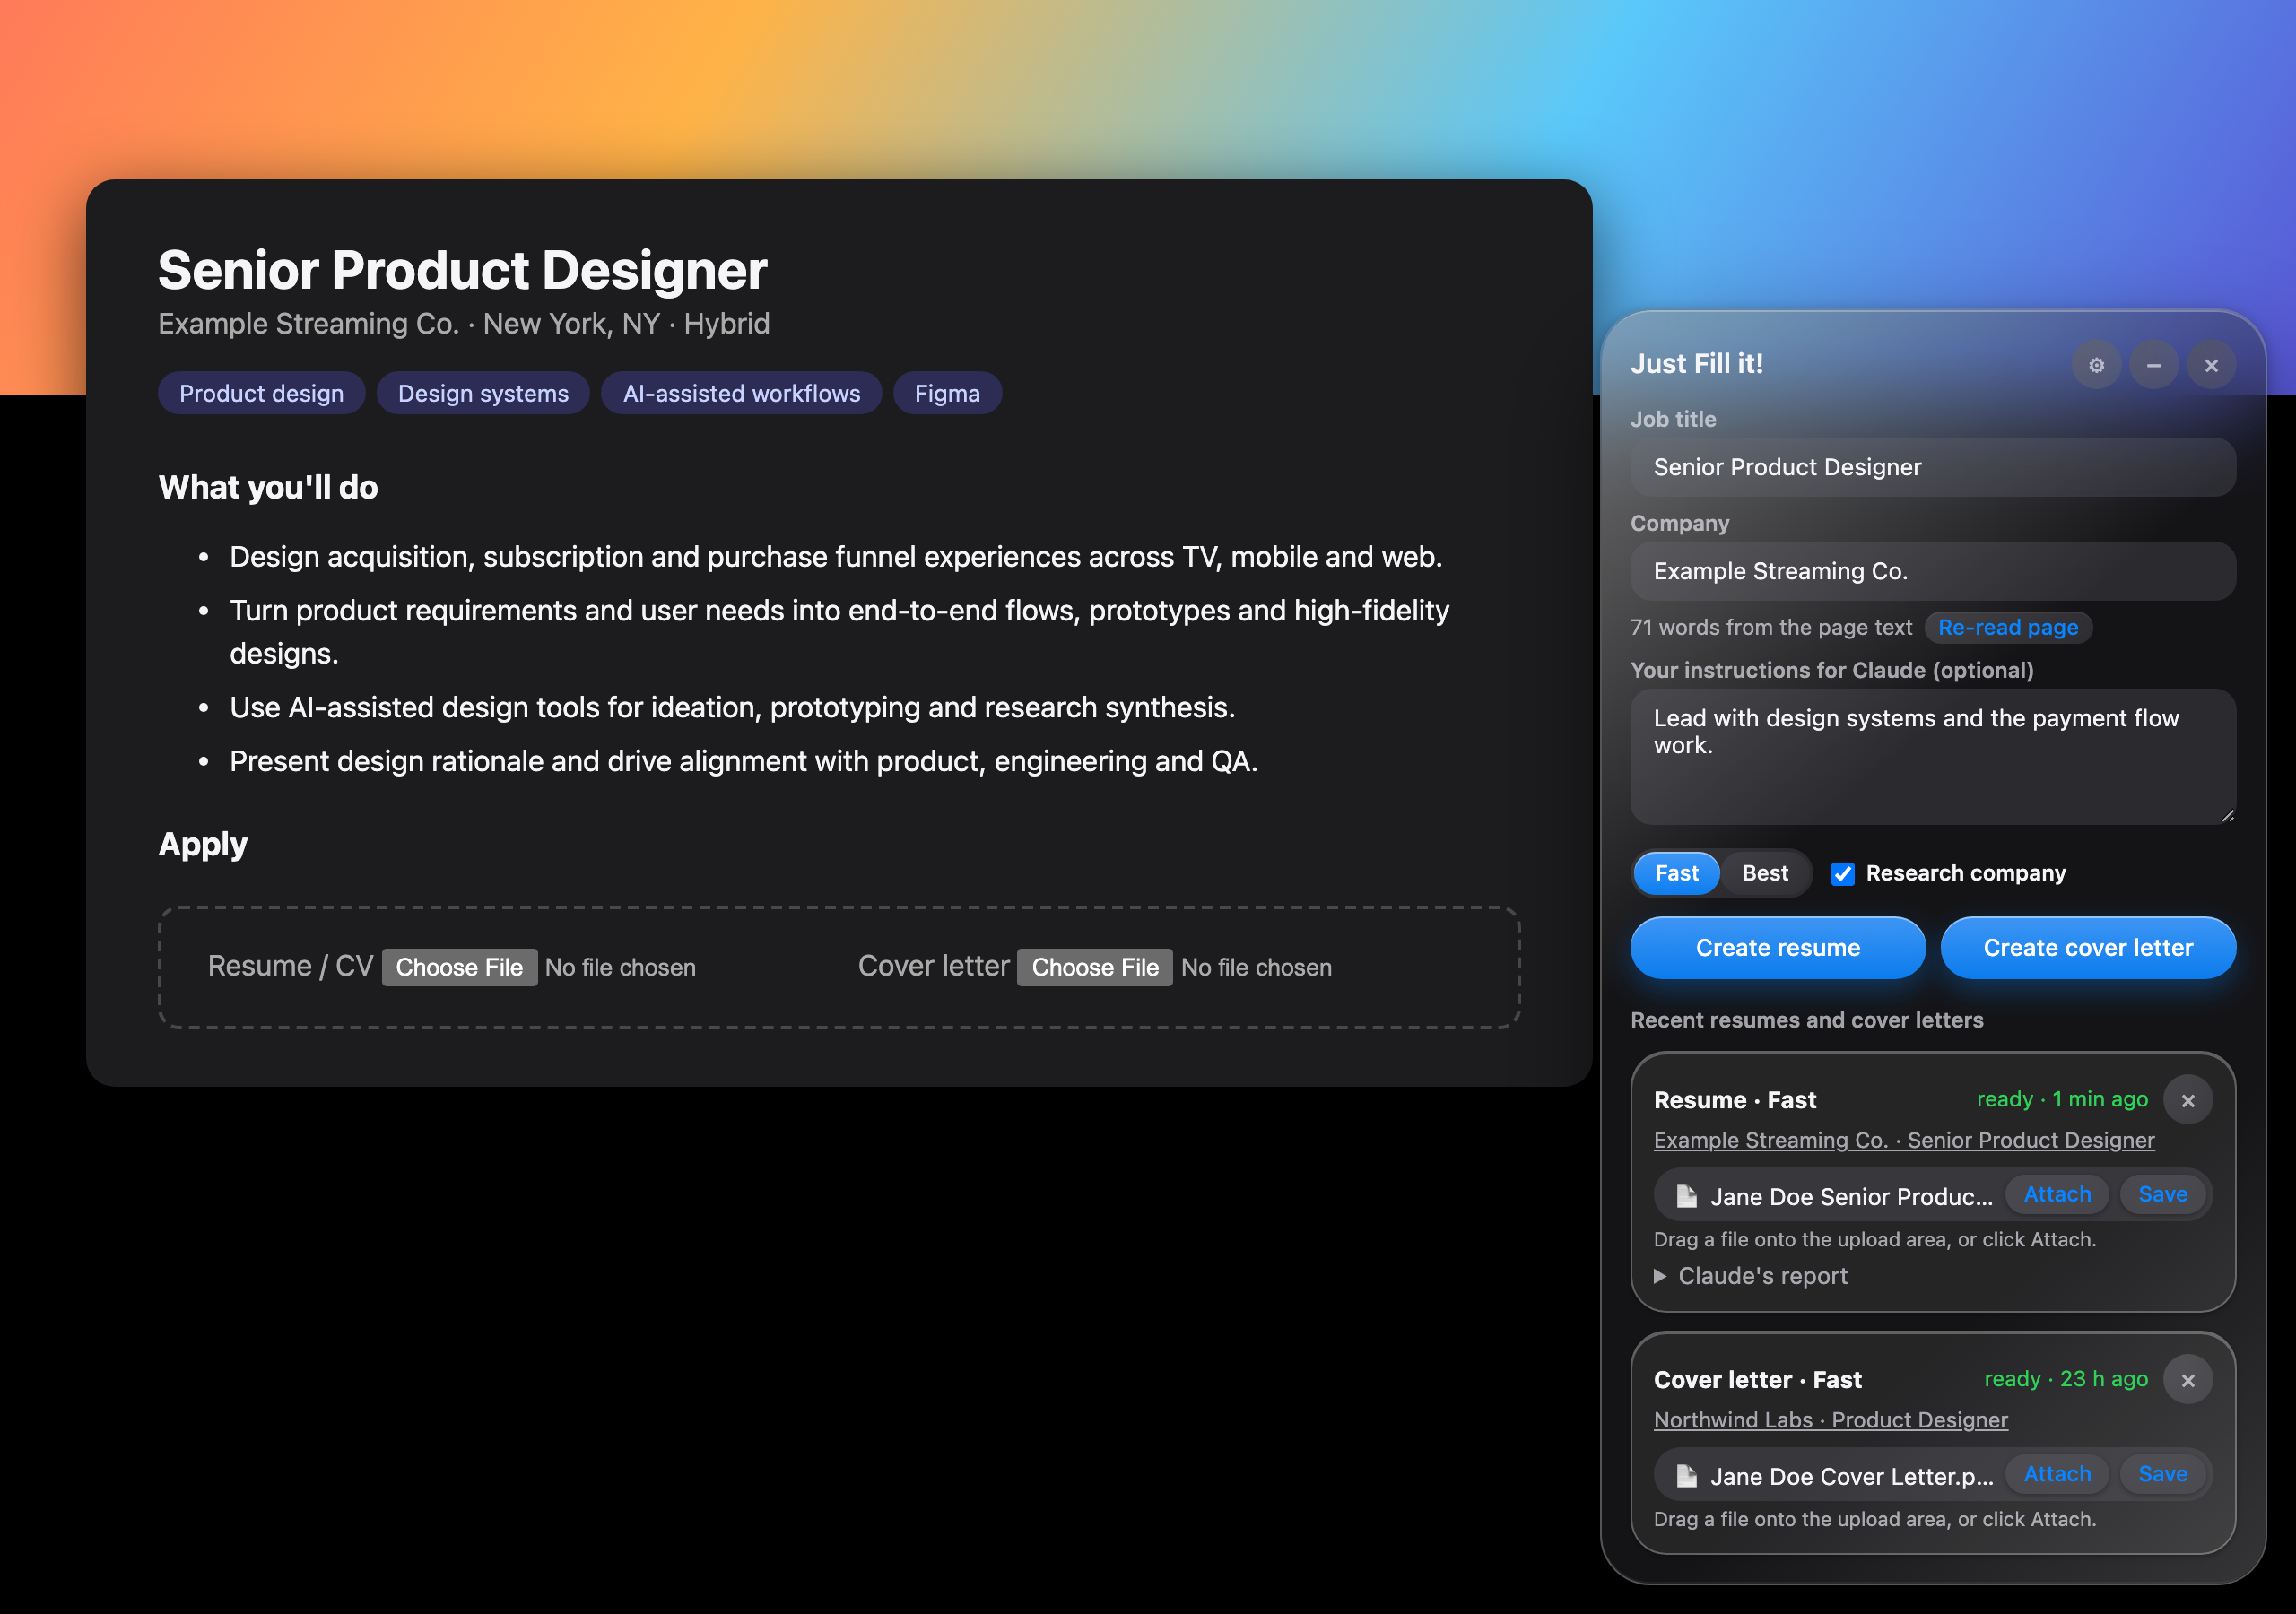Click the Jane Doe Cover Letter.p... filename
This screenshot has width=2296, height=1614.
coord(1851,1477)
